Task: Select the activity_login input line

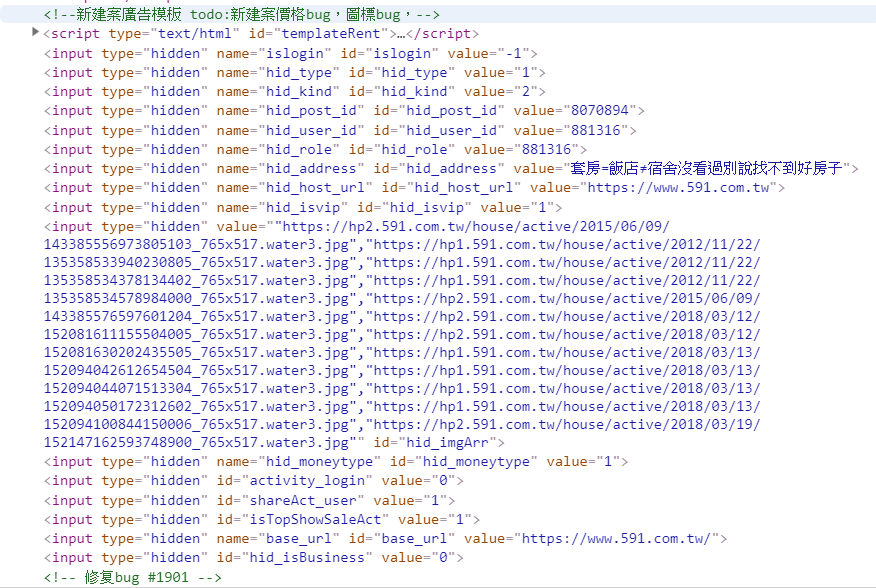Action: (x=254, y=480)
